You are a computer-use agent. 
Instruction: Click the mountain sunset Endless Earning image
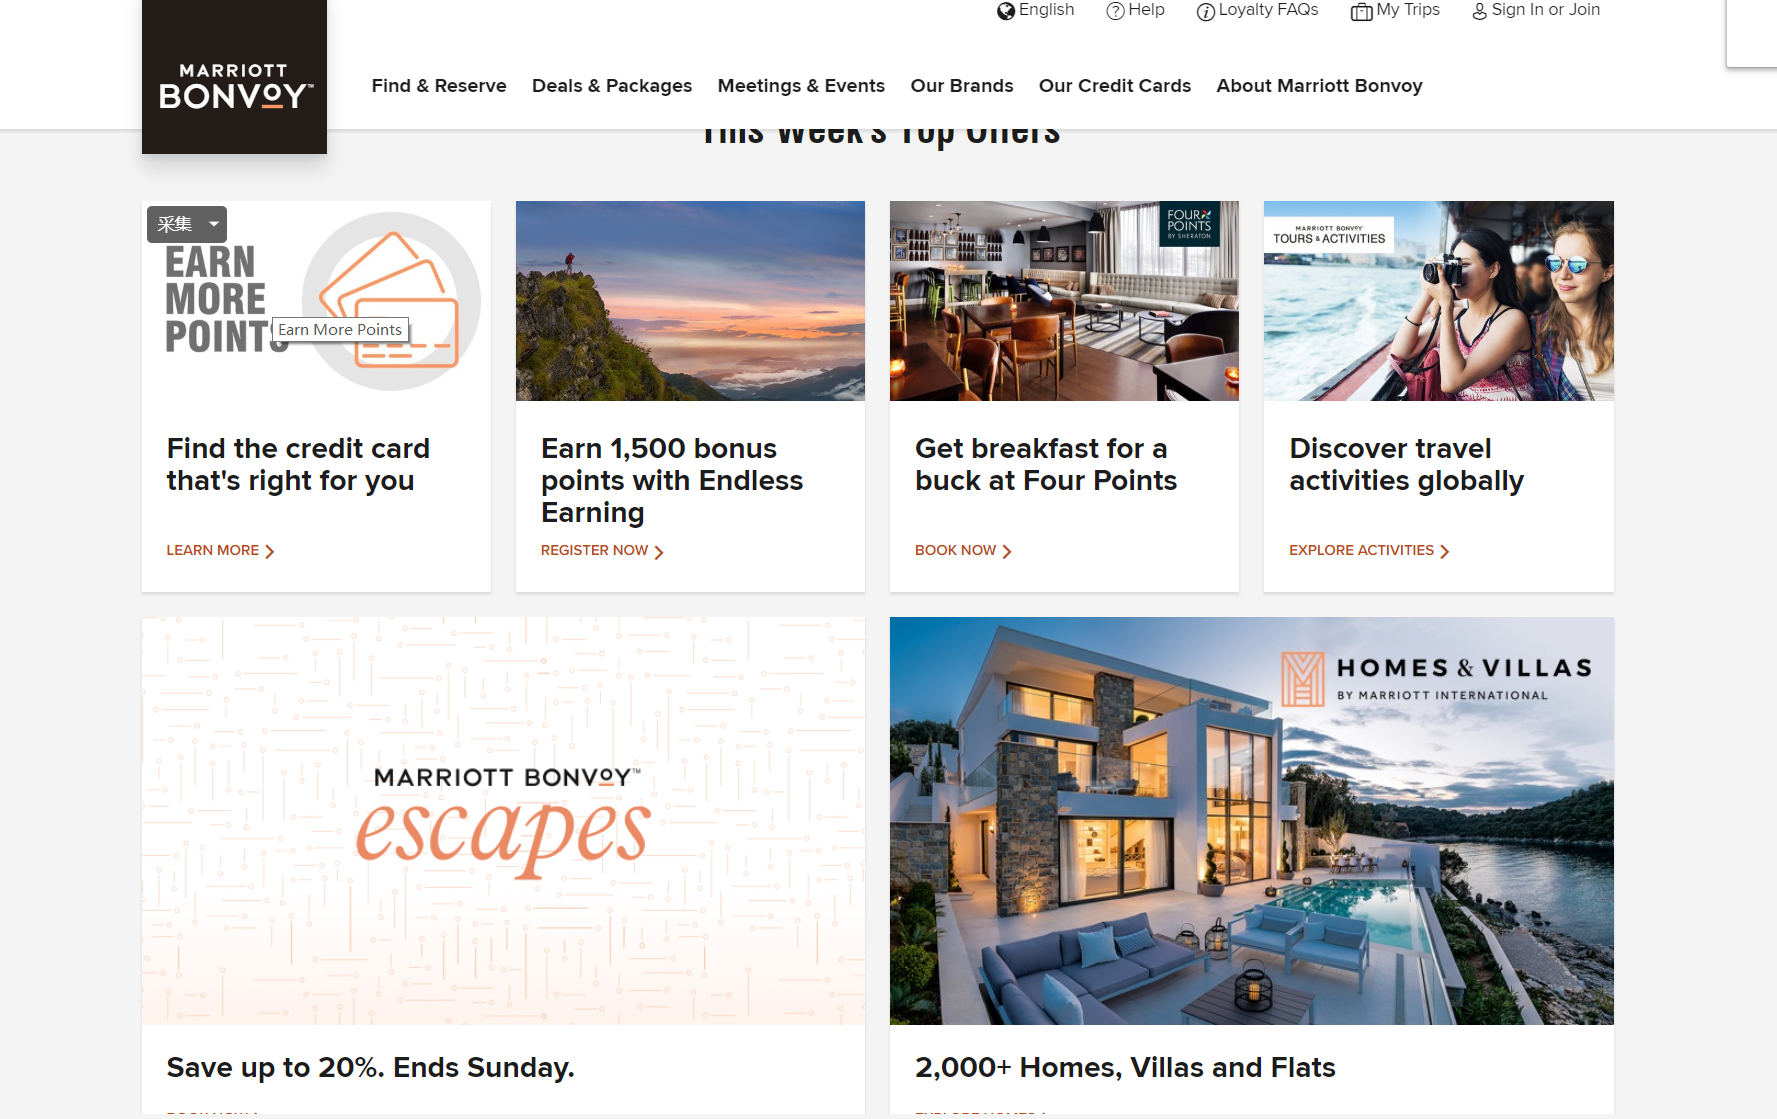tap(690, 301)
